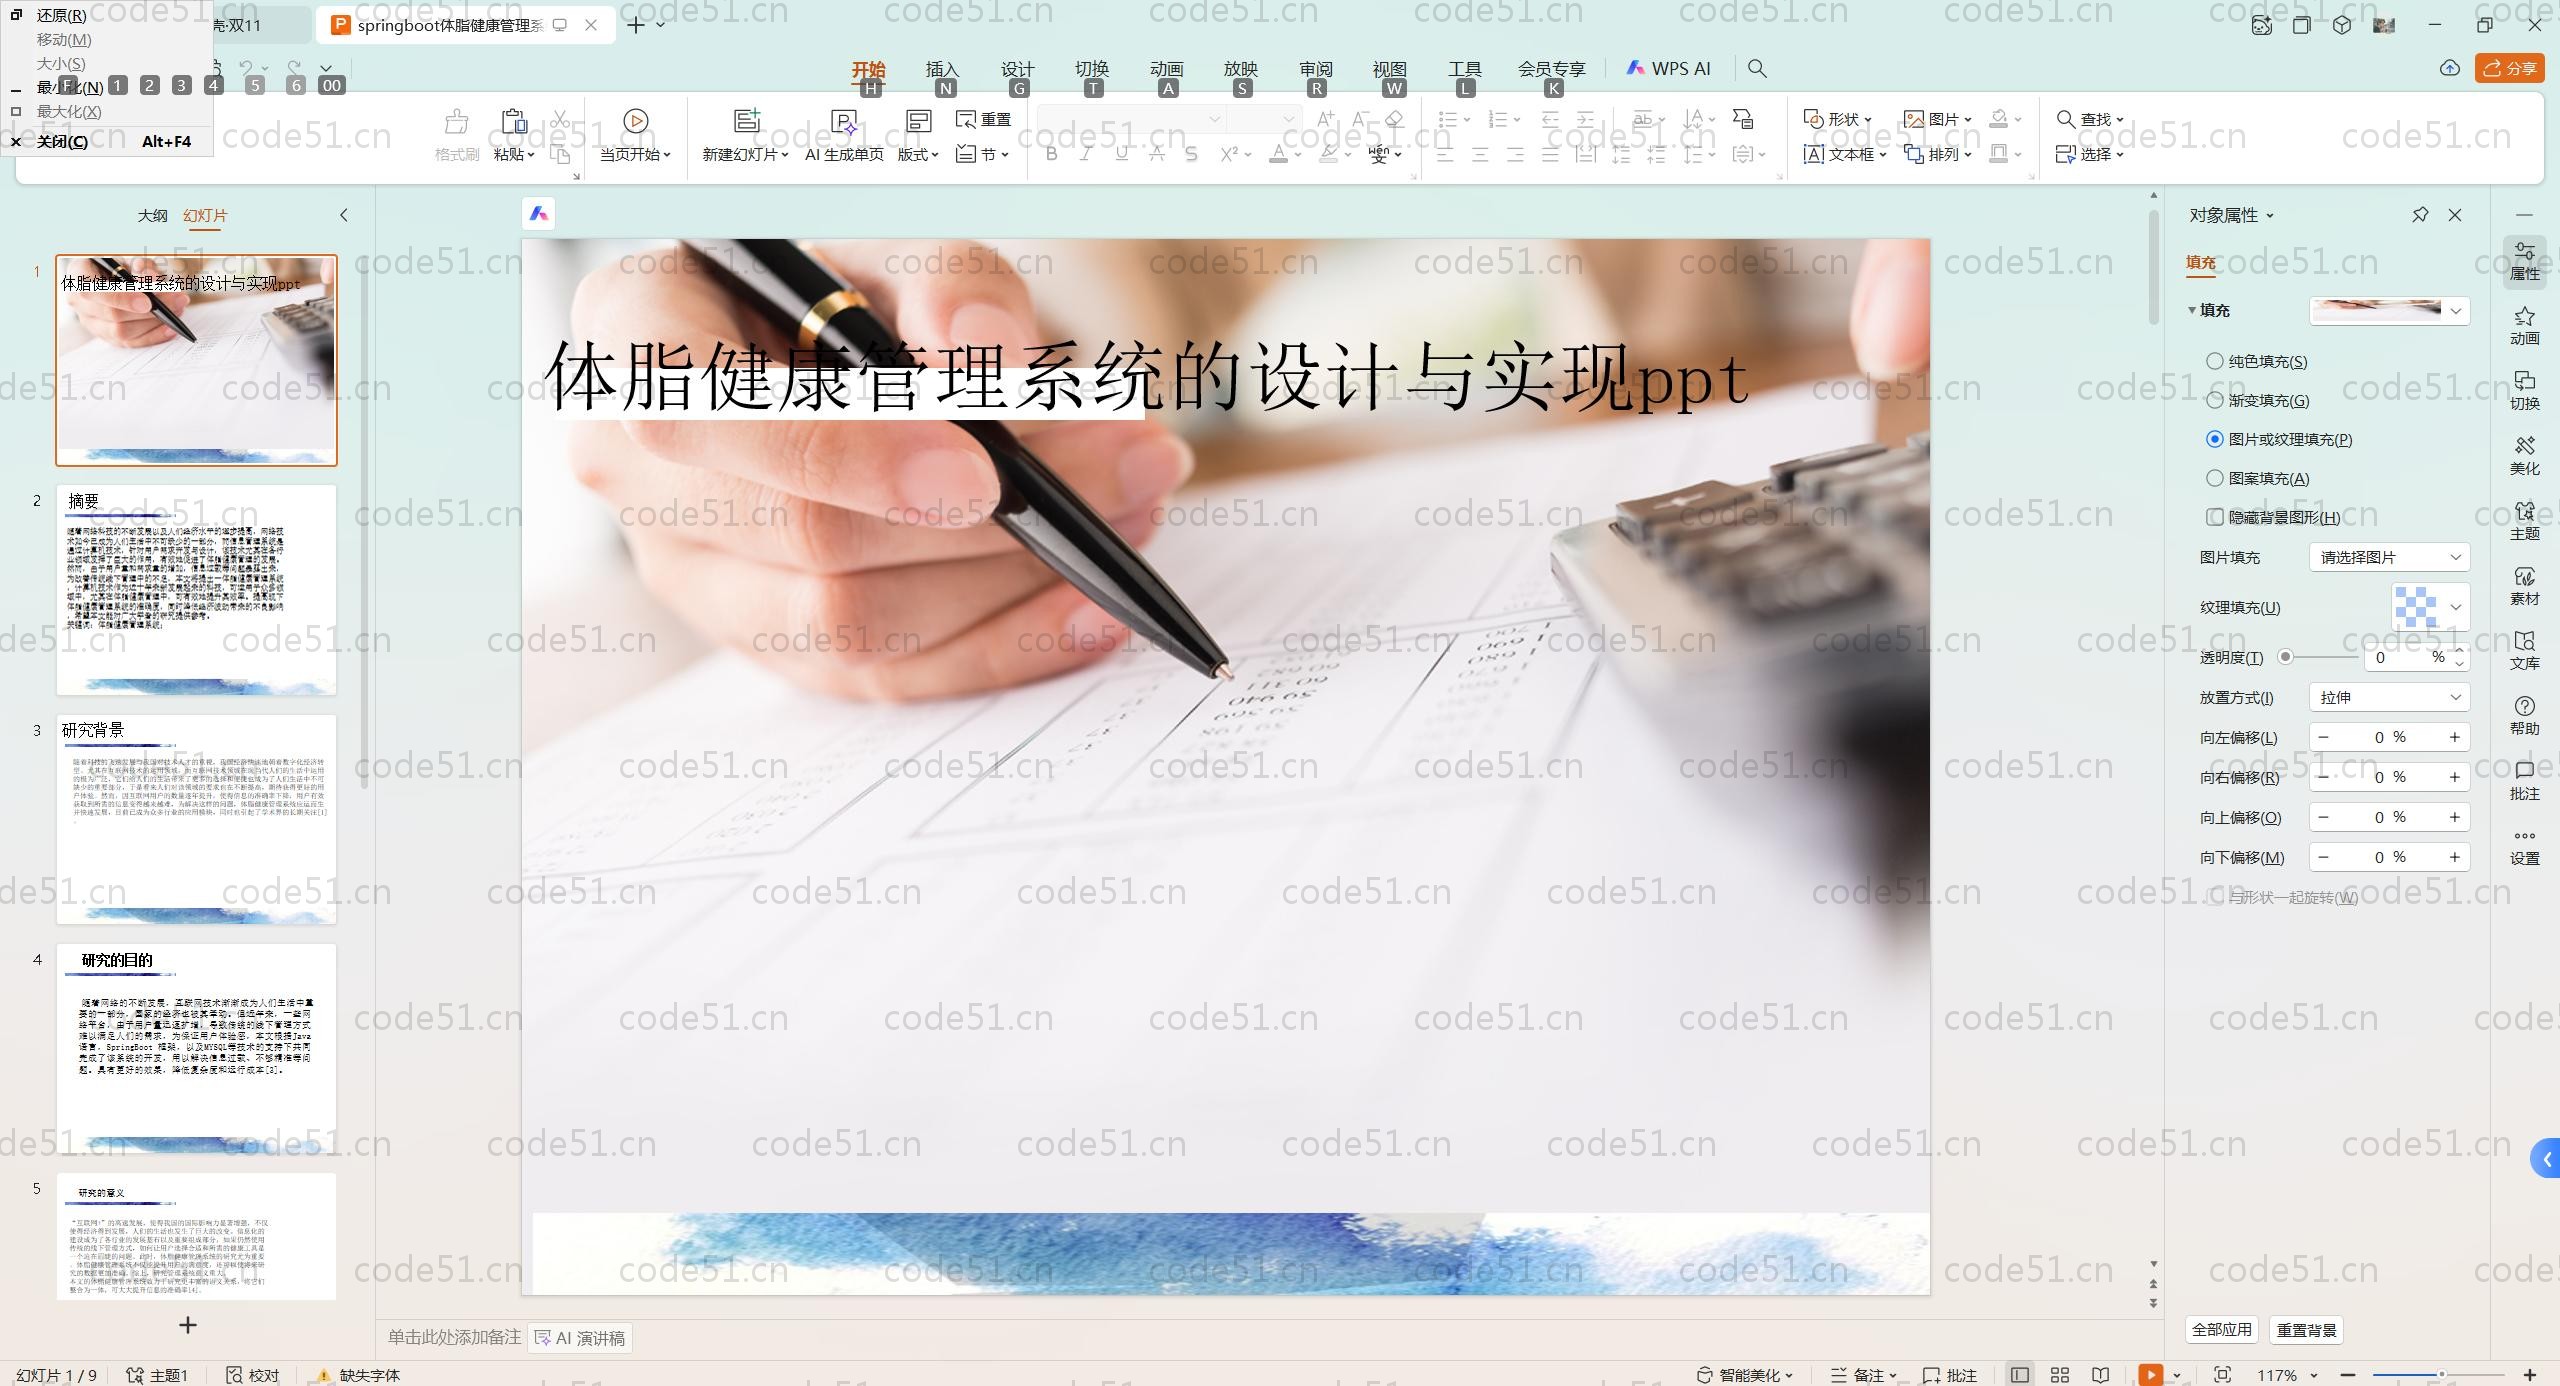
Task: Click the New Slide icon
Action: (x=746, y=121)
